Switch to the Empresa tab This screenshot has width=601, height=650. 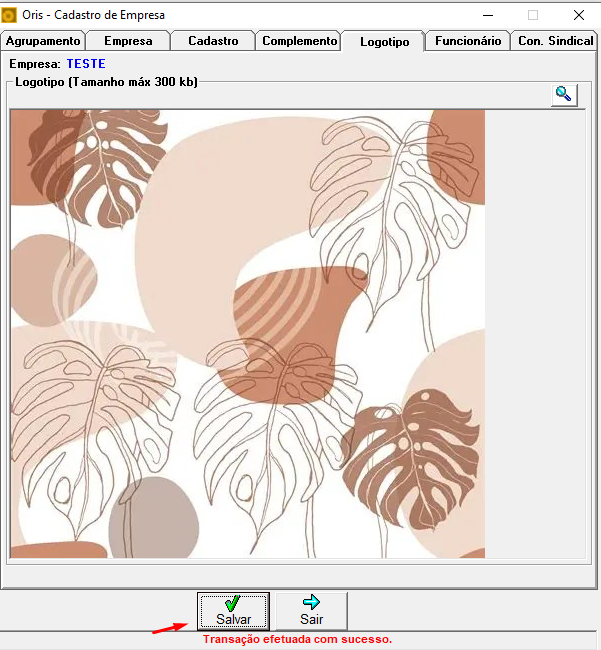click(128, 41)
